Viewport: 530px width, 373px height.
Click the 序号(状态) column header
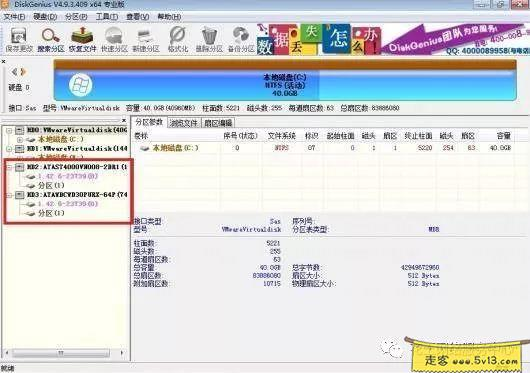pos(240,136)
